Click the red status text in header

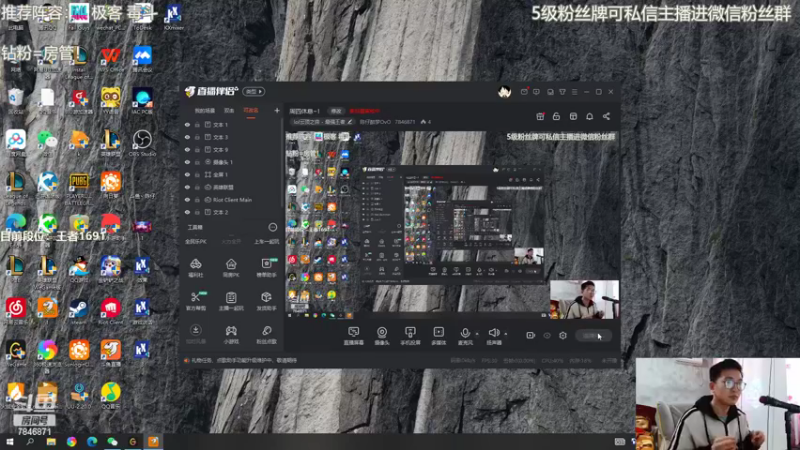pos(364,111)
